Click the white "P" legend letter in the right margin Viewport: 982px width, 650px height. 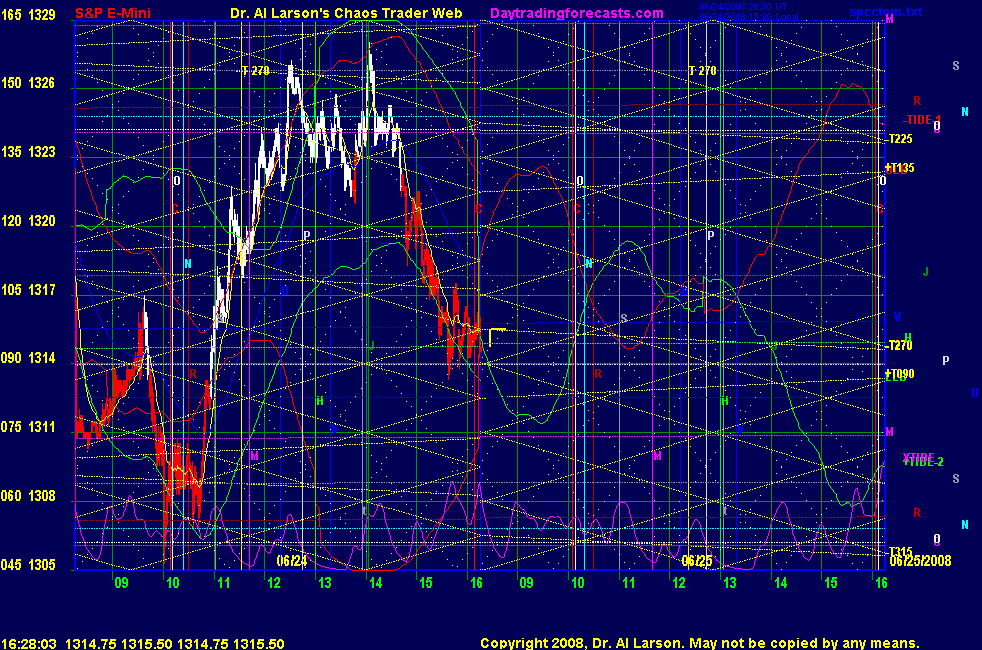946,361
